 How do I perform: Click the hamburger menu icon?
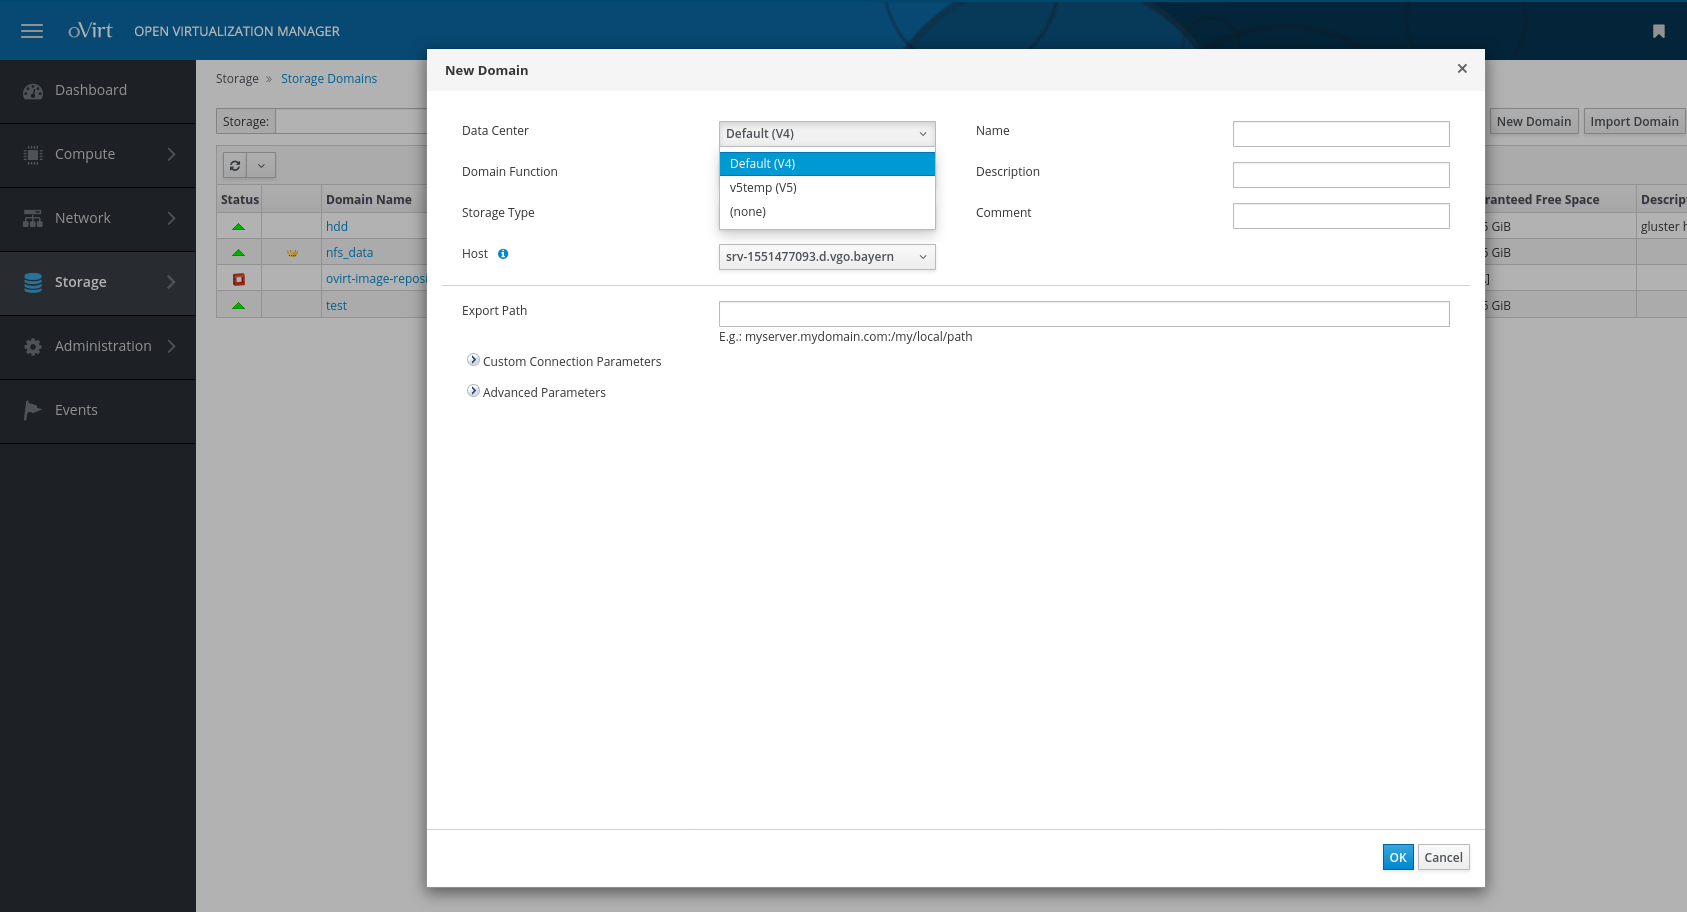point(32,31)
